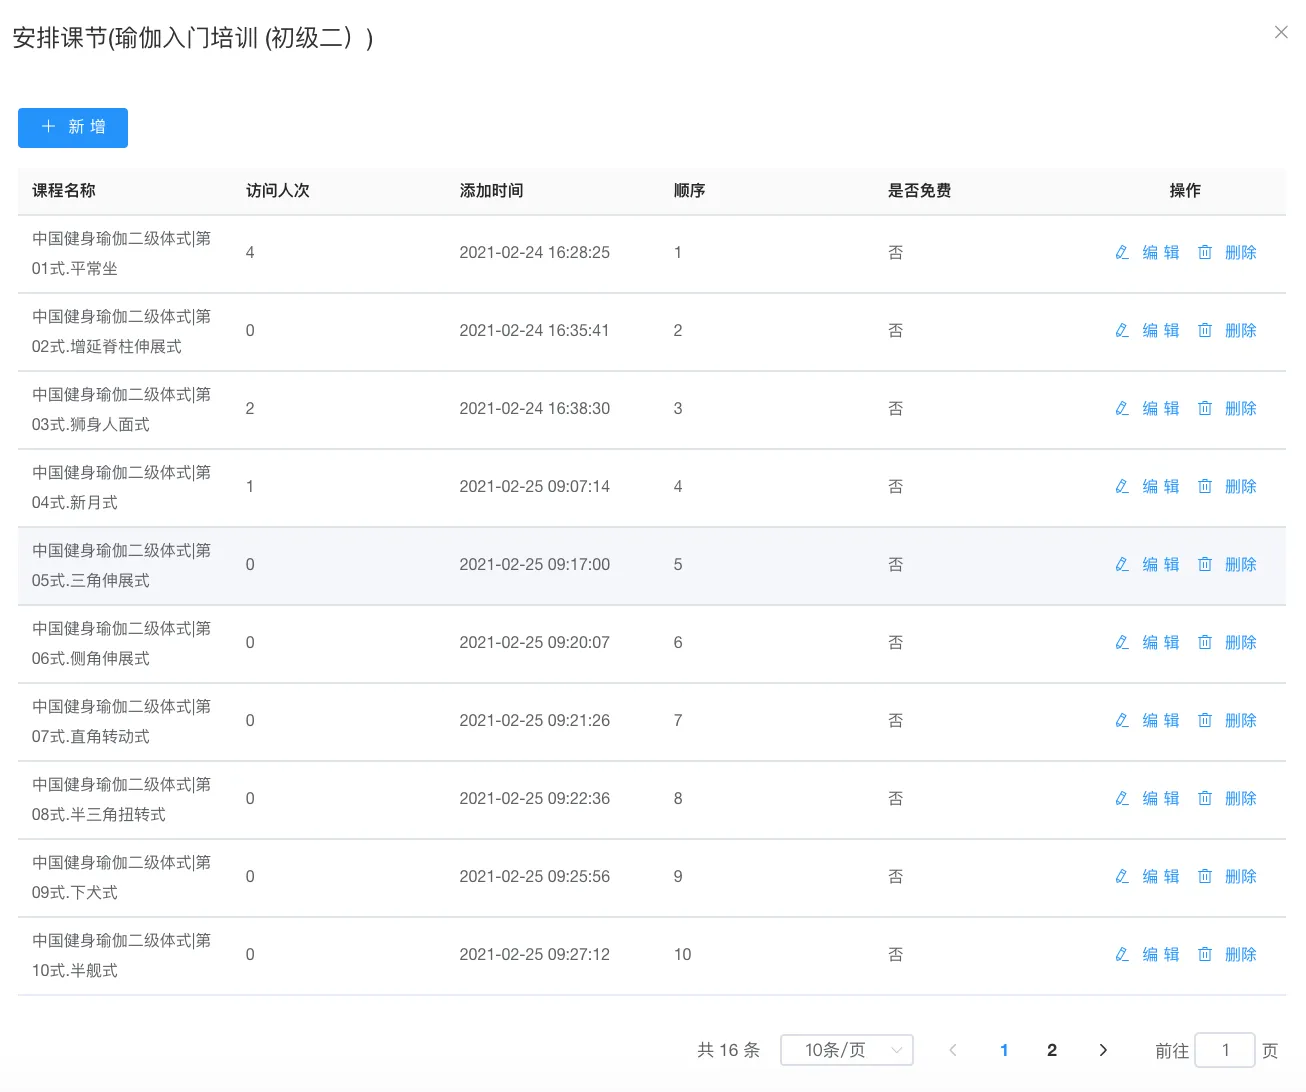
Task: Click pencil edit icon for 03式.狮身人面式
Action: pos(1122,409)
